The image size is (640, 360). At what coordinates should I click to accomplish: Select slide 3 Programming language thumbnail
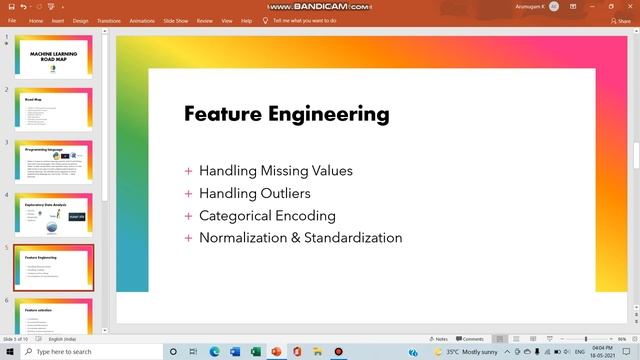pyautogui.click(x=53, y=162)
